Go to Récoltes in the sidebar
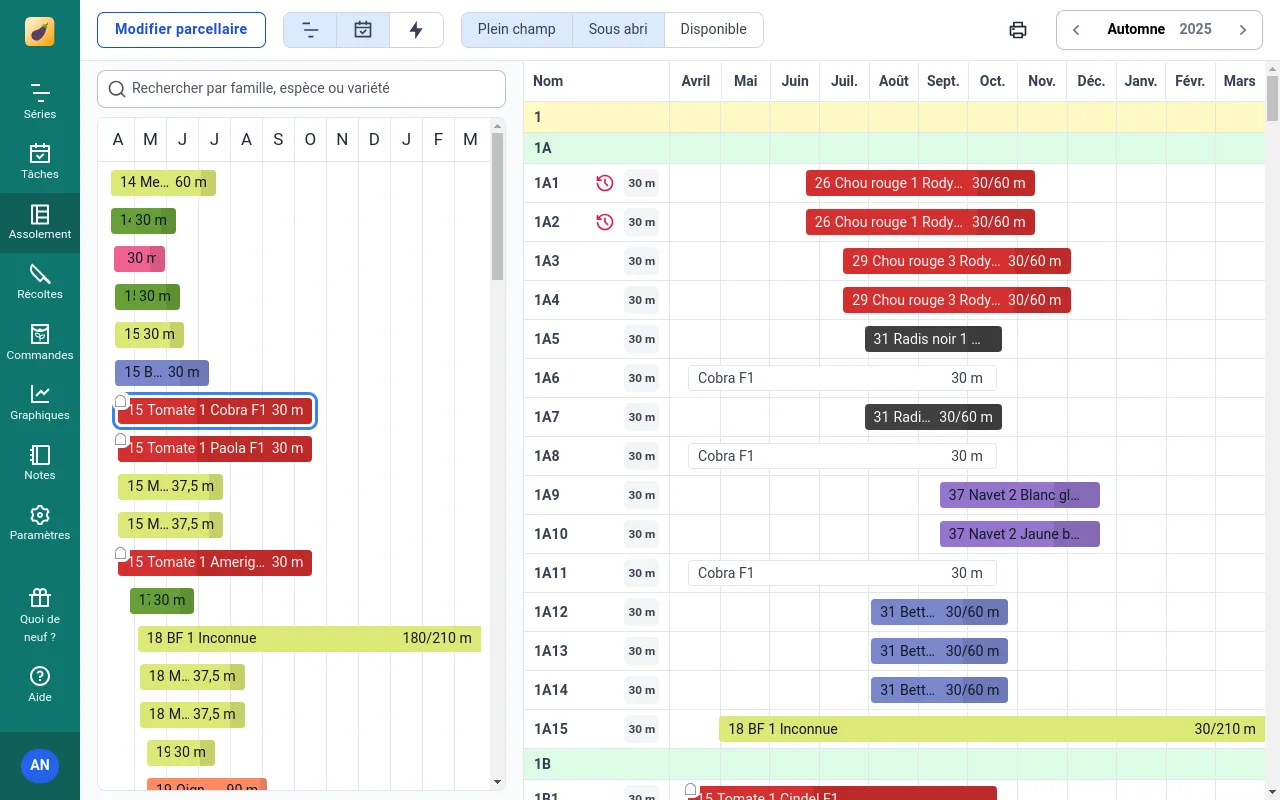This screenshot has width=1280, height=800. point(40,282)
